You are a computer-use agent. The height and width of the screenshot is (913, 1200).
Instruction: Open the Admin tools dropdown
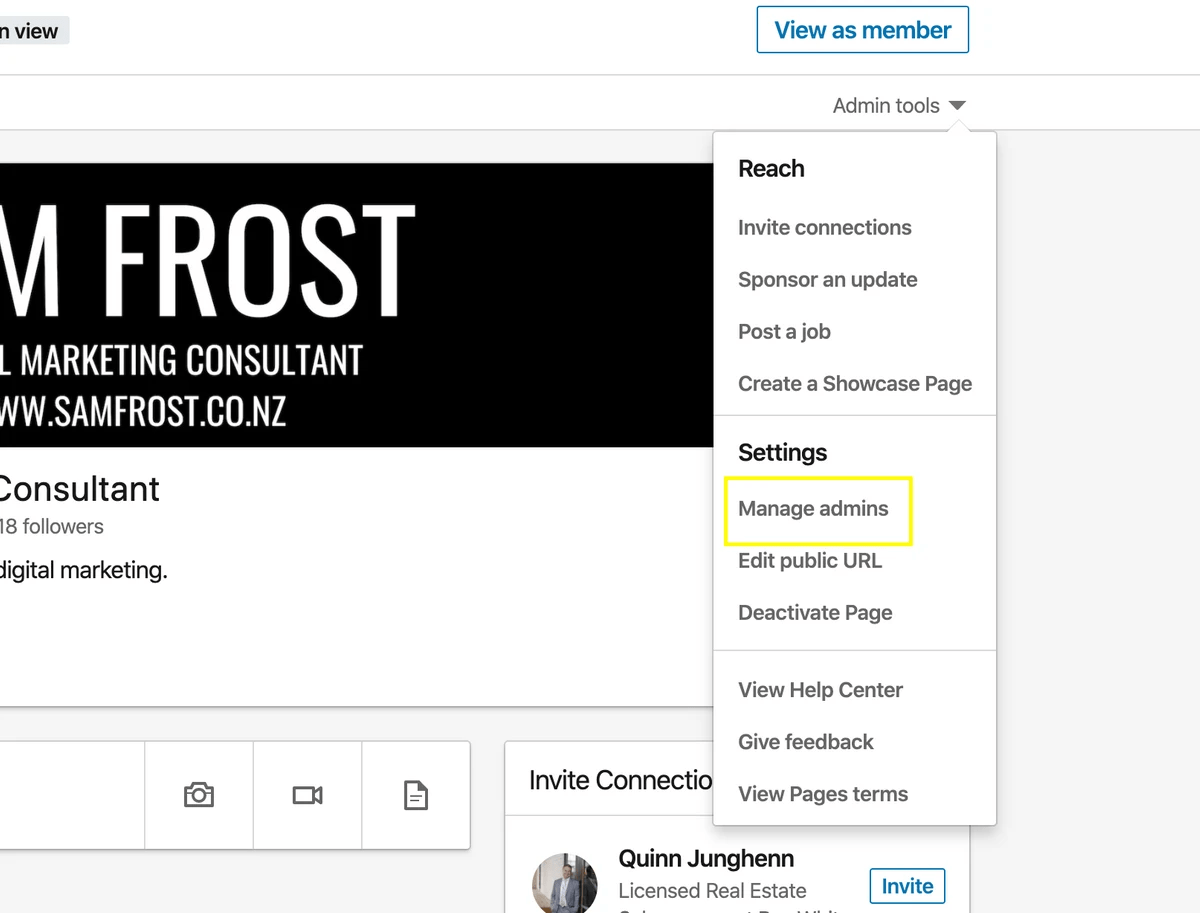tap(899, 105)
